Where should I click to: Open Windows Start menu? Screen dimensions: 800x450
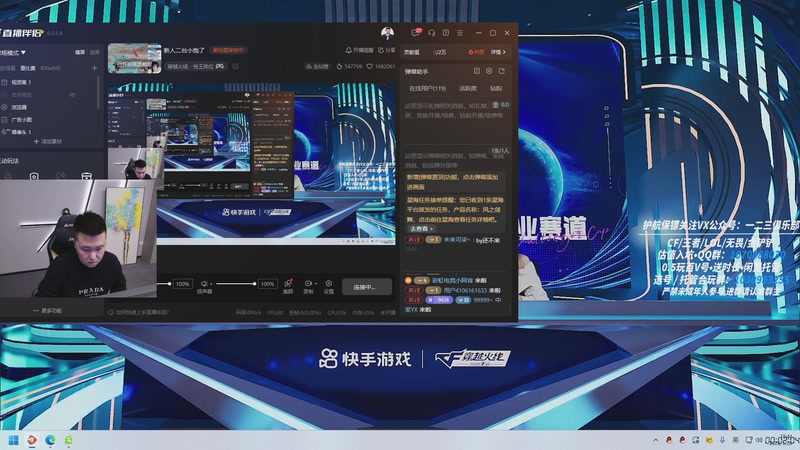14,440
